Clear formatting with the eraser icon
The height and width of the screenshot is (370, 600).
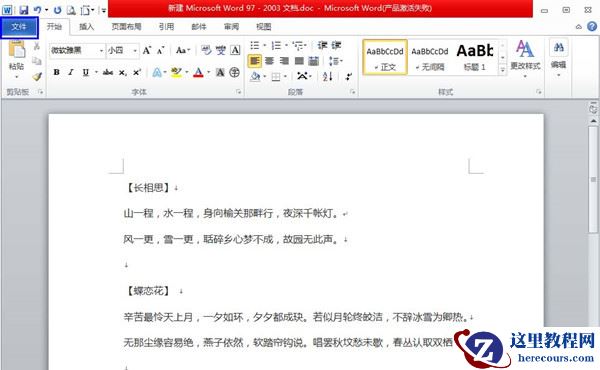coord(206,50)
